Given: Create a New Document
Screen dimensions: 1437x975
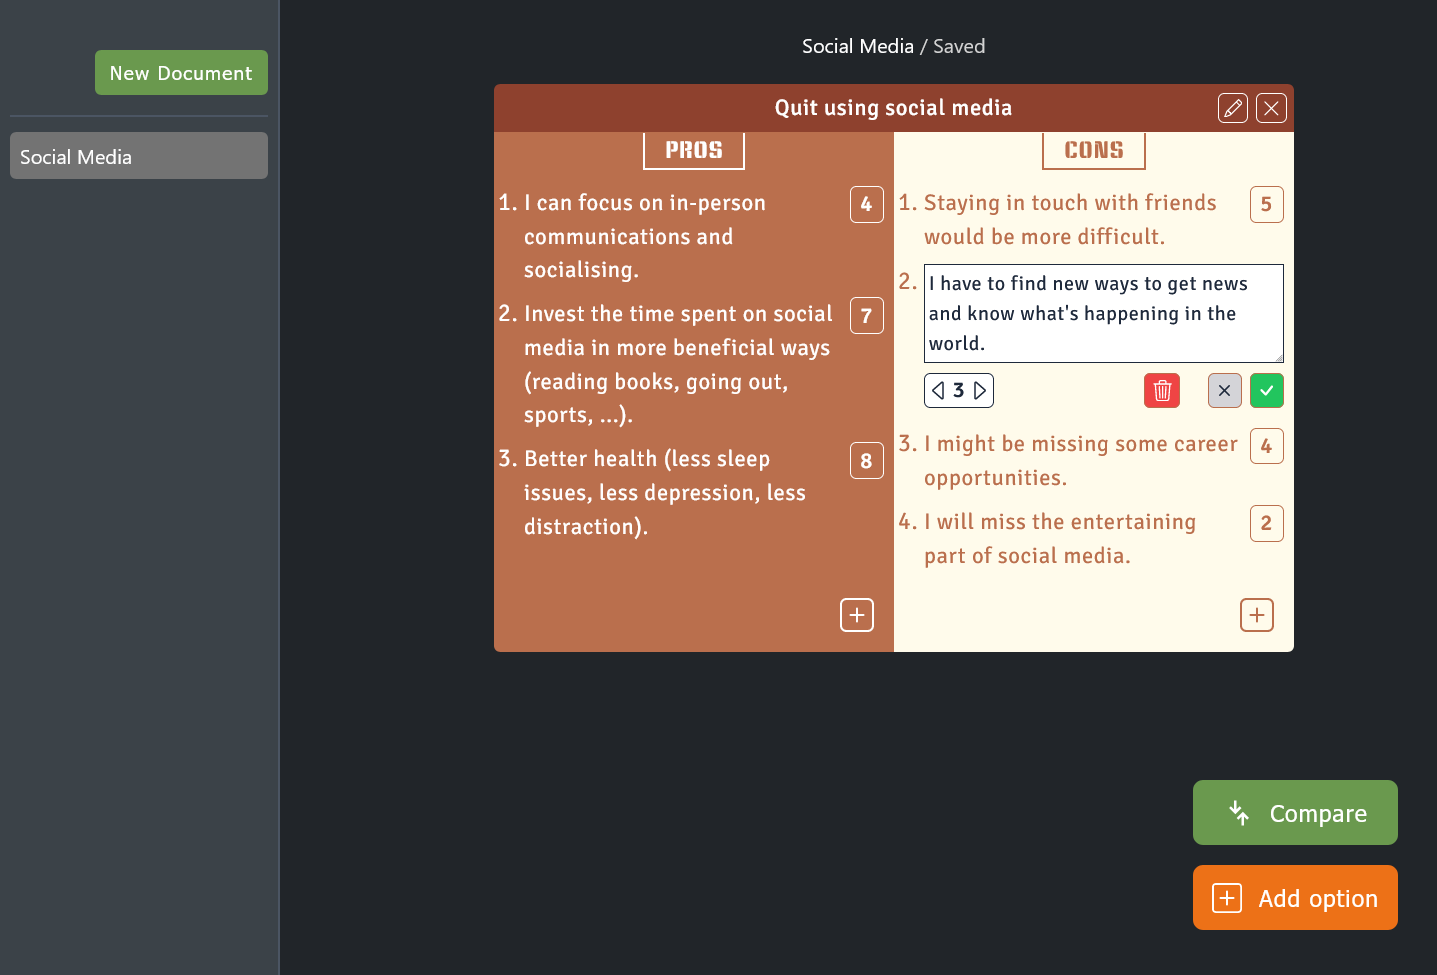Looking at the screenshot, I should [181, 72].
